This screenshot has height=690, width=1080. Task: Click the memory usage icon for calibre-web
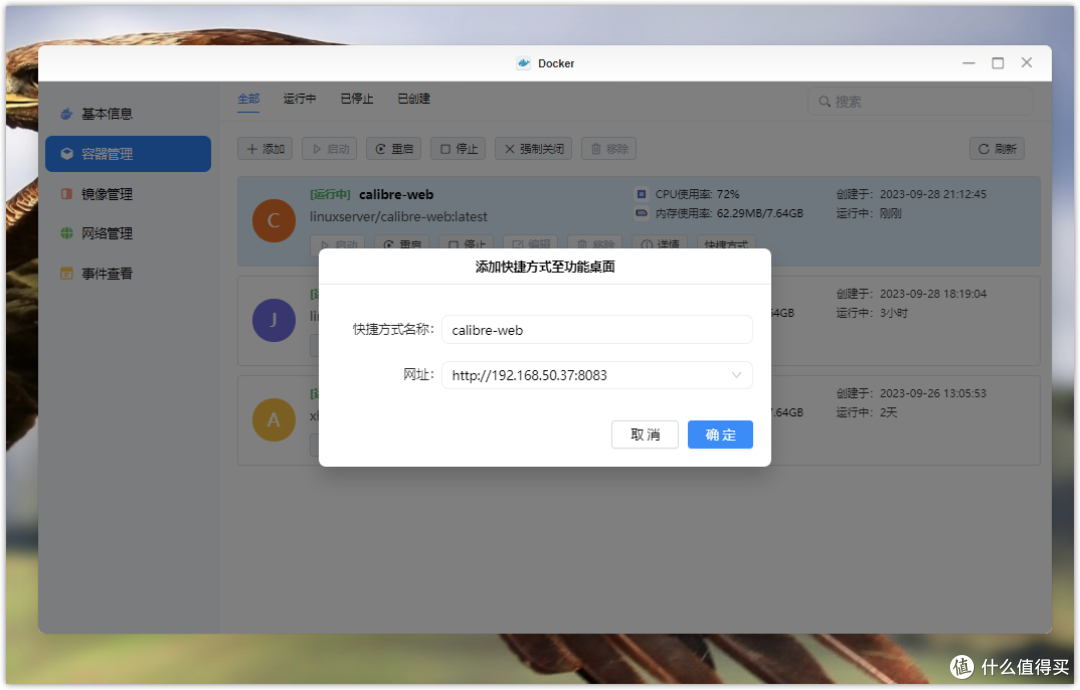[x=641, y=213]
